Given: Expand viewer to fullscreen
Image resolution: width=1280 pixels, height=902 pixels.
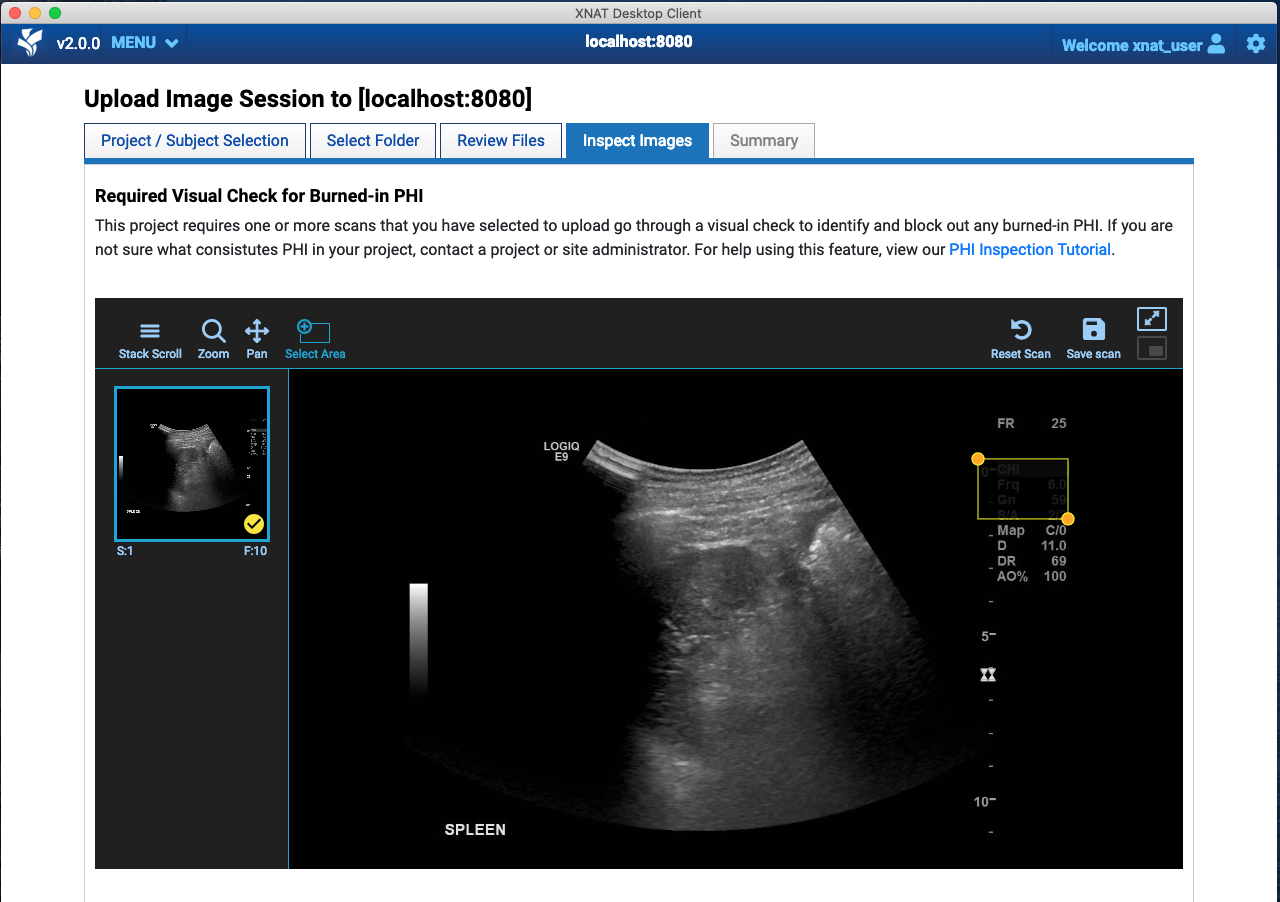Looking at the screenshot, I should click(x=1152, y=319).
